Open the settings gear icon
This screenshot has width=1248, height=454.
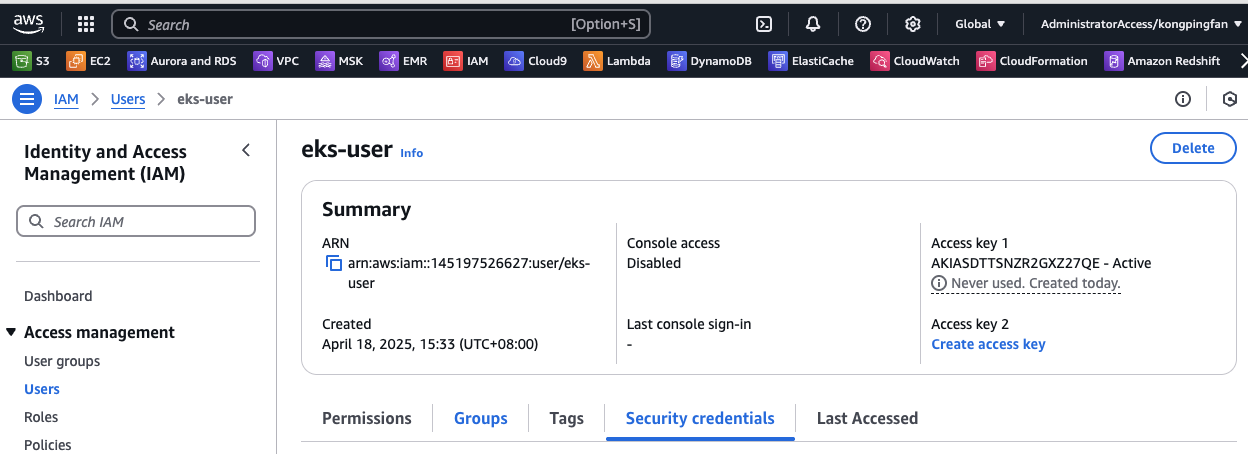913,24
